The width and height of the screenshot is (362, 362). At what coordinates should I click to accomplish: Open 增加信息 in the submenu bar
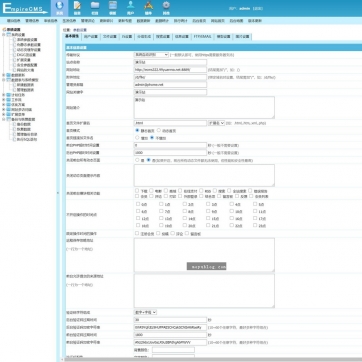[14, 21]
